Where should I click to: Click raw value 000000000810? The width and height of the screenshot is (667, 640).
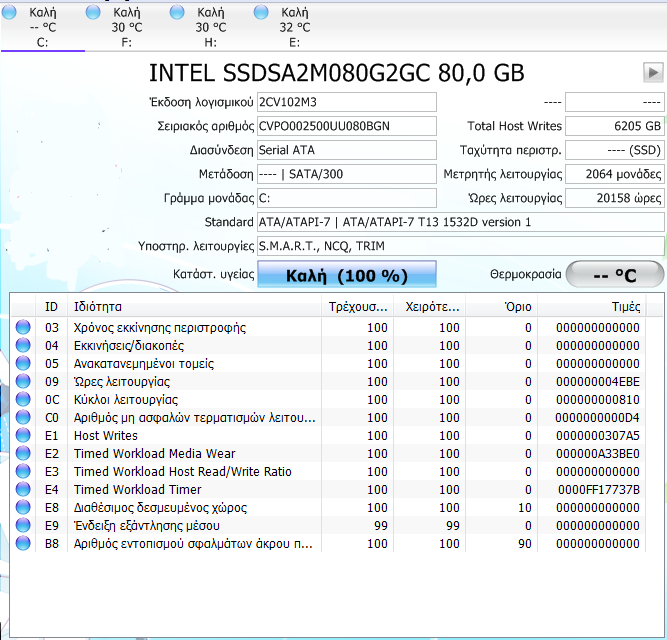click(598, 399)
